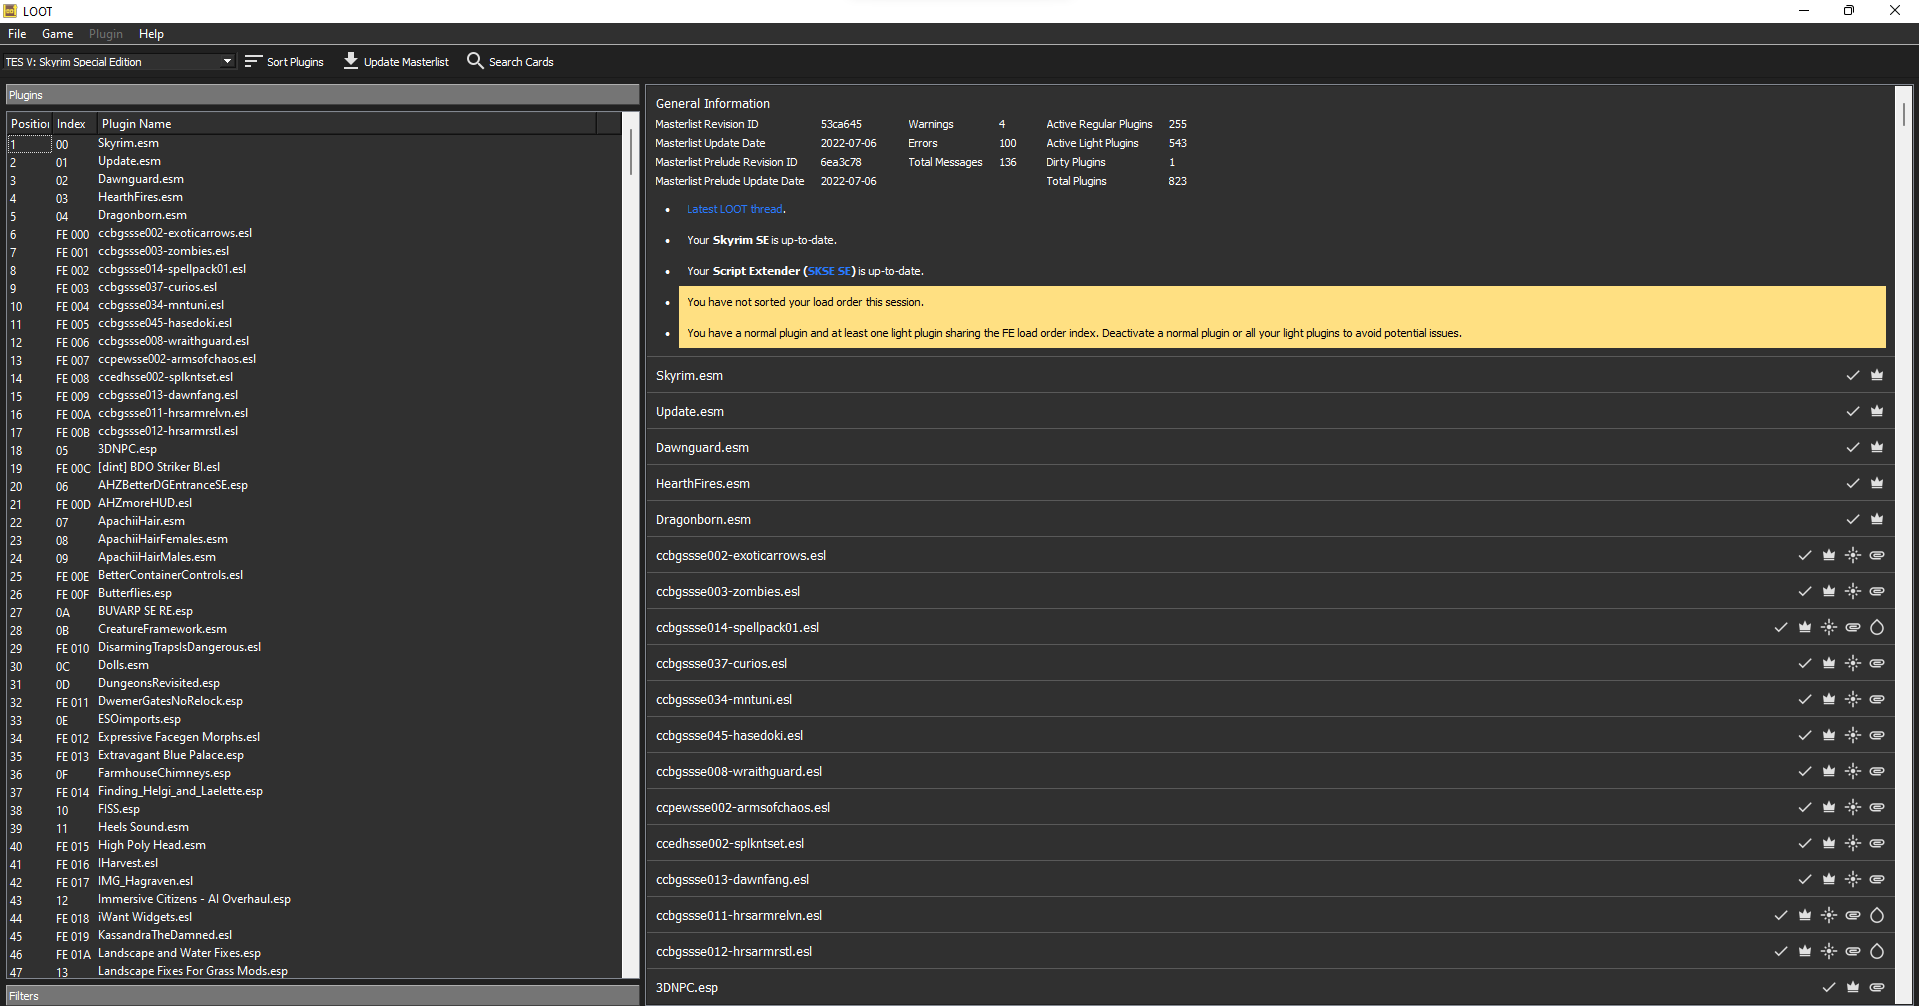Click the FE load order index warning message

click(x=1074, y=333)
